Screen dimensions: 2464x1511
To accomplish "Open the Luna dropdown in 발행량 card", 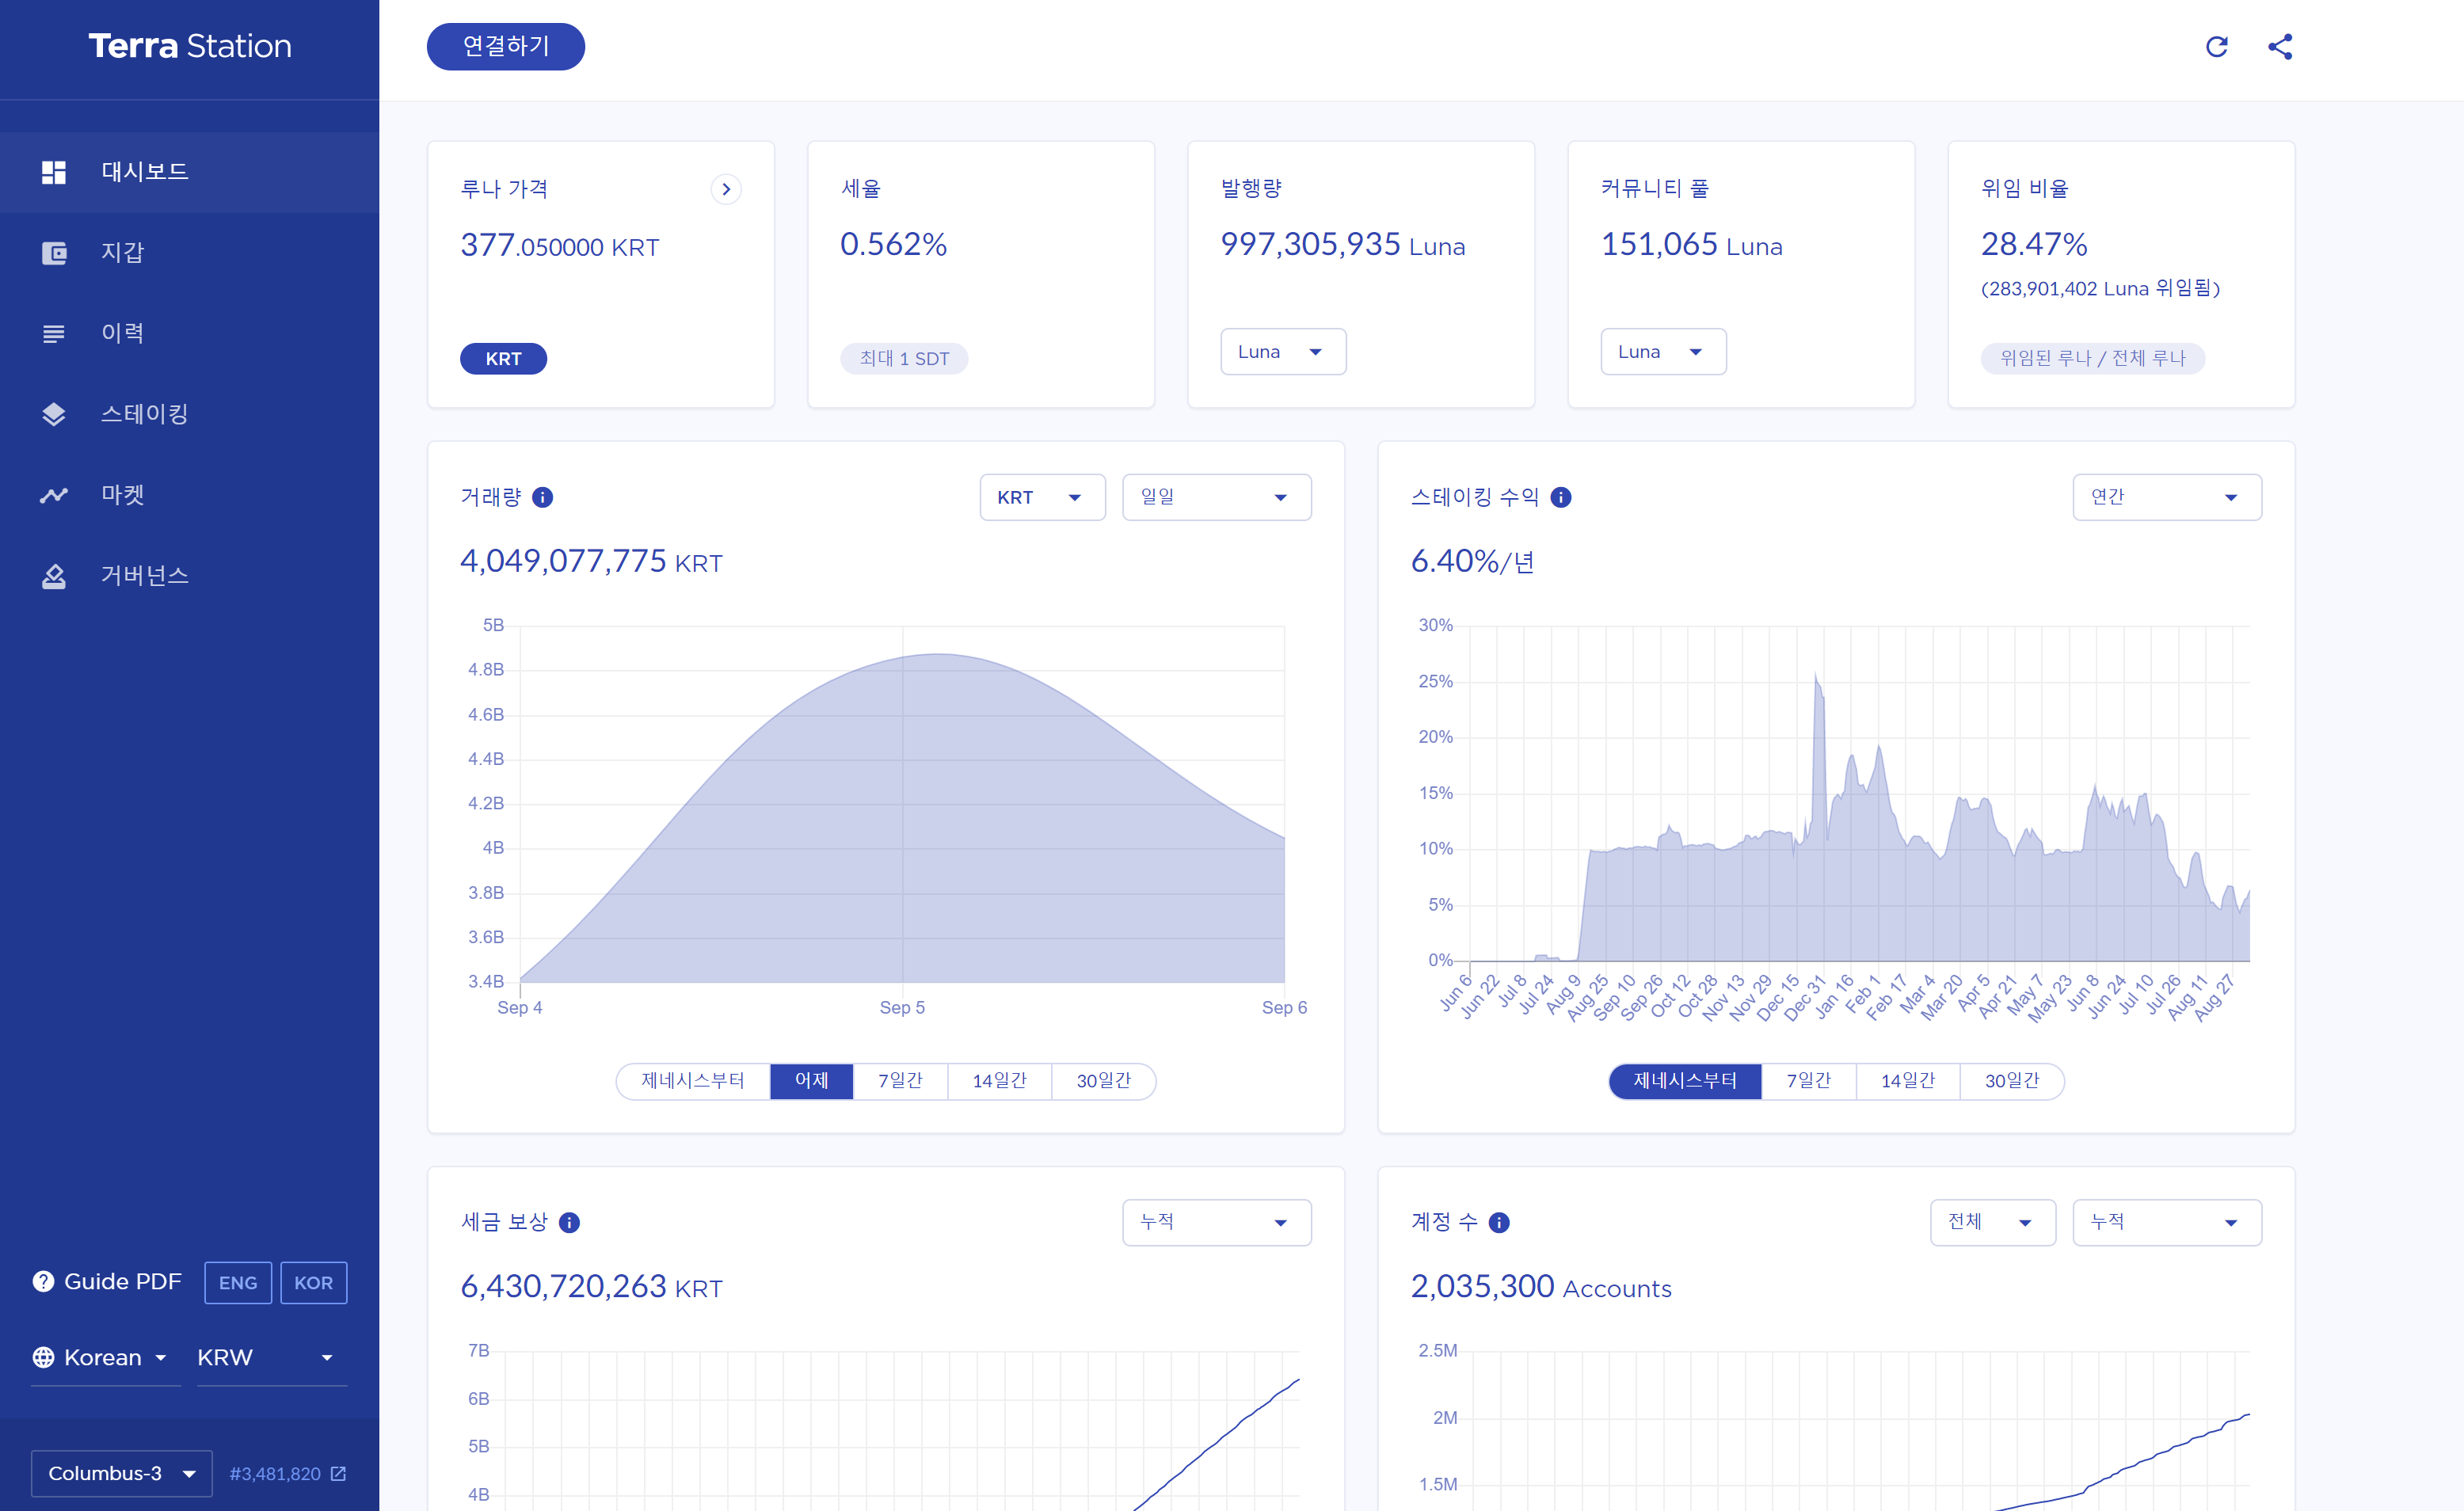I will pos(1283,352).
